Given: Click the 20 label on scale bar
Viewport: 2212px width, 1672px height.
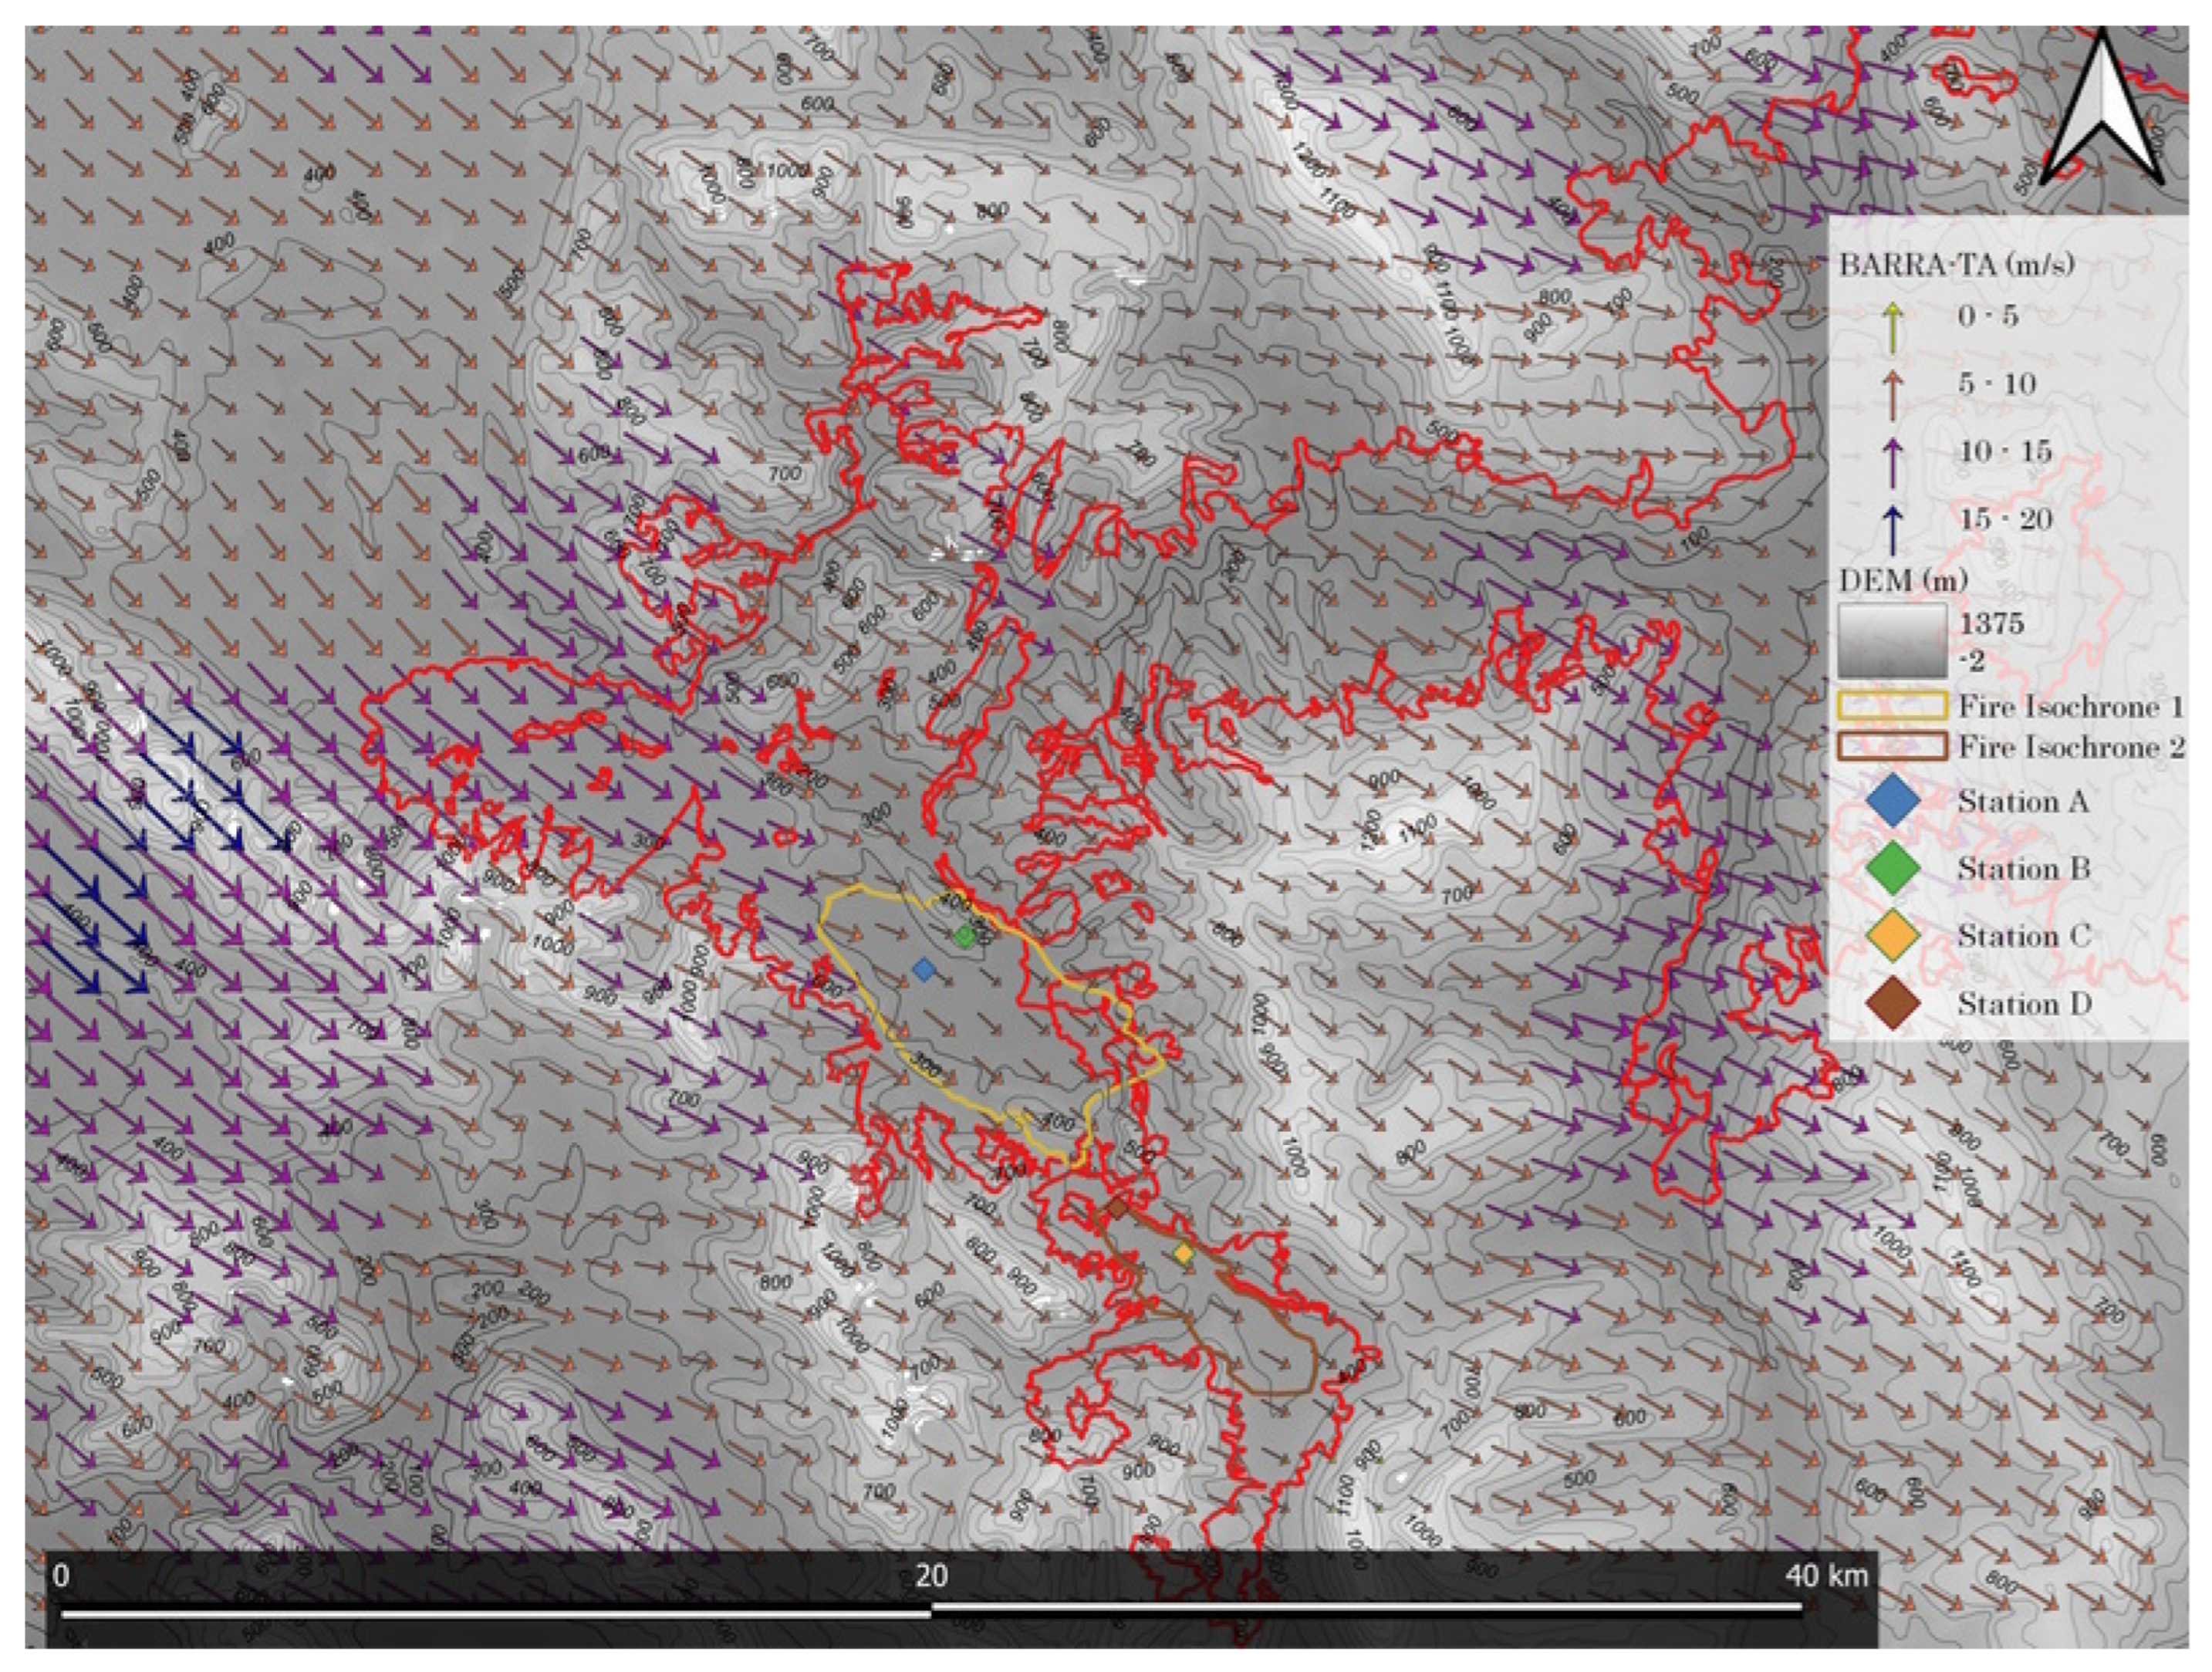Looking at the screenshot, I should coord(931,1576).
